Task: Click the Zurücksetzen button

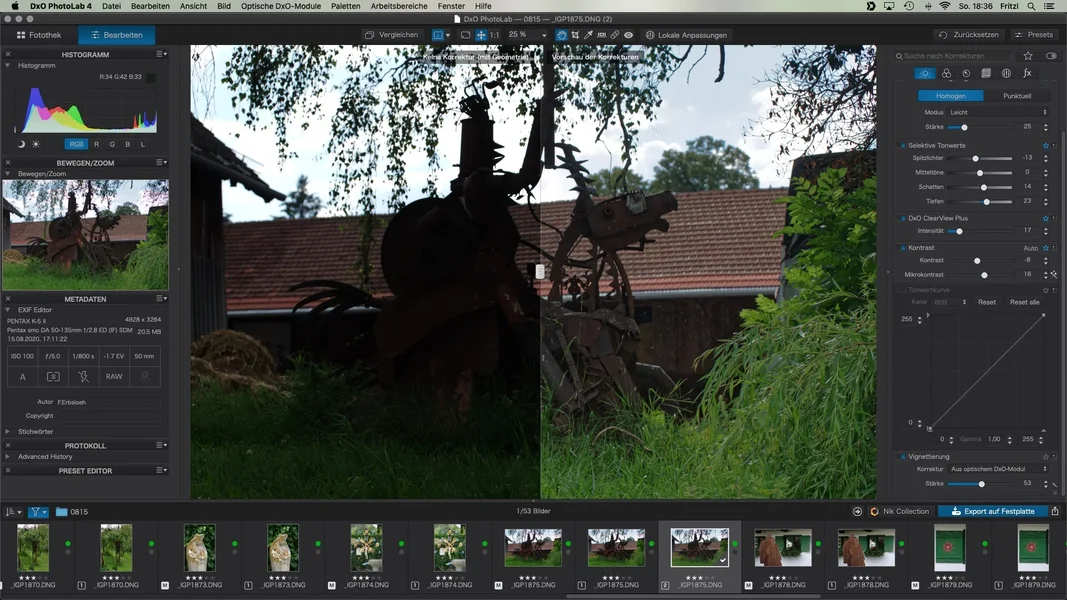Action: point(969,35)
